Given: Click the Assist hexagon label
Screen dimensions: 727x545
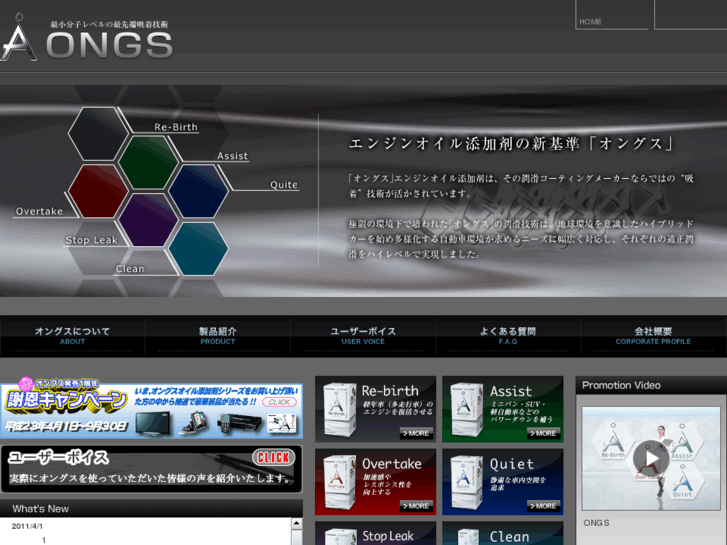Looking at the screenshot, I should click(x=233, y=156).
